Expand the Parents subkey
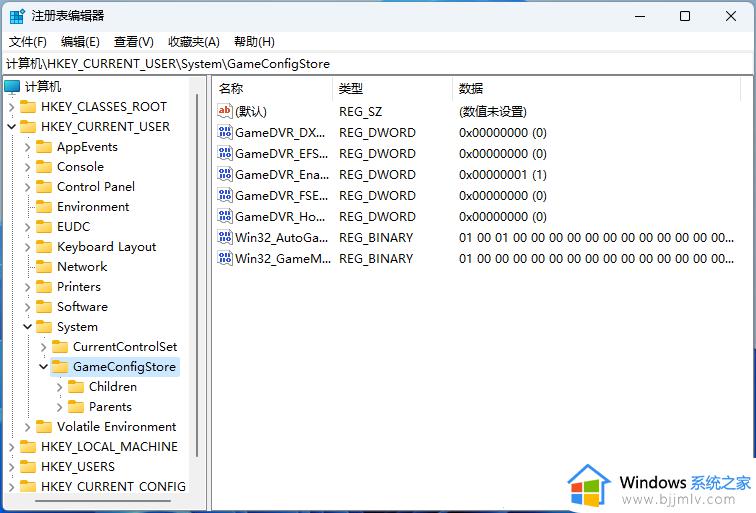Viewport: 756px width, 513px height. [59, 407]
